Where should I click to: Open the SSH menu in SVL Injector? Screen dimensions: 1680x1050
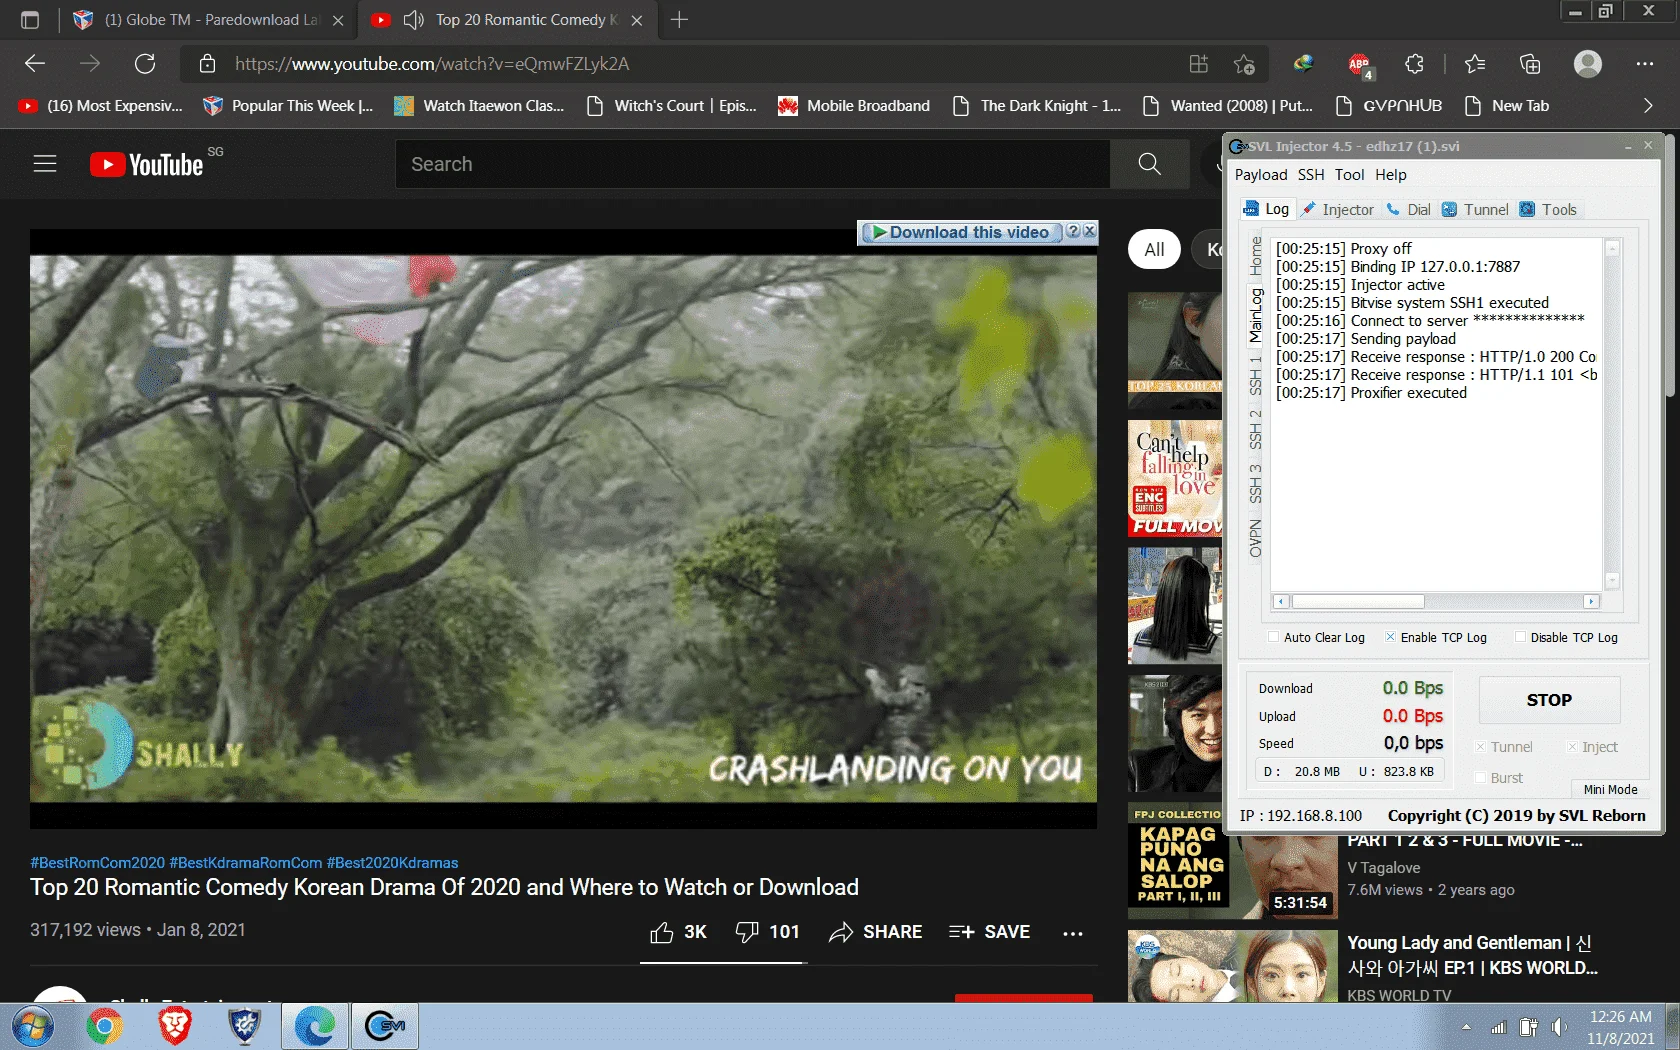coord(1311,175)
